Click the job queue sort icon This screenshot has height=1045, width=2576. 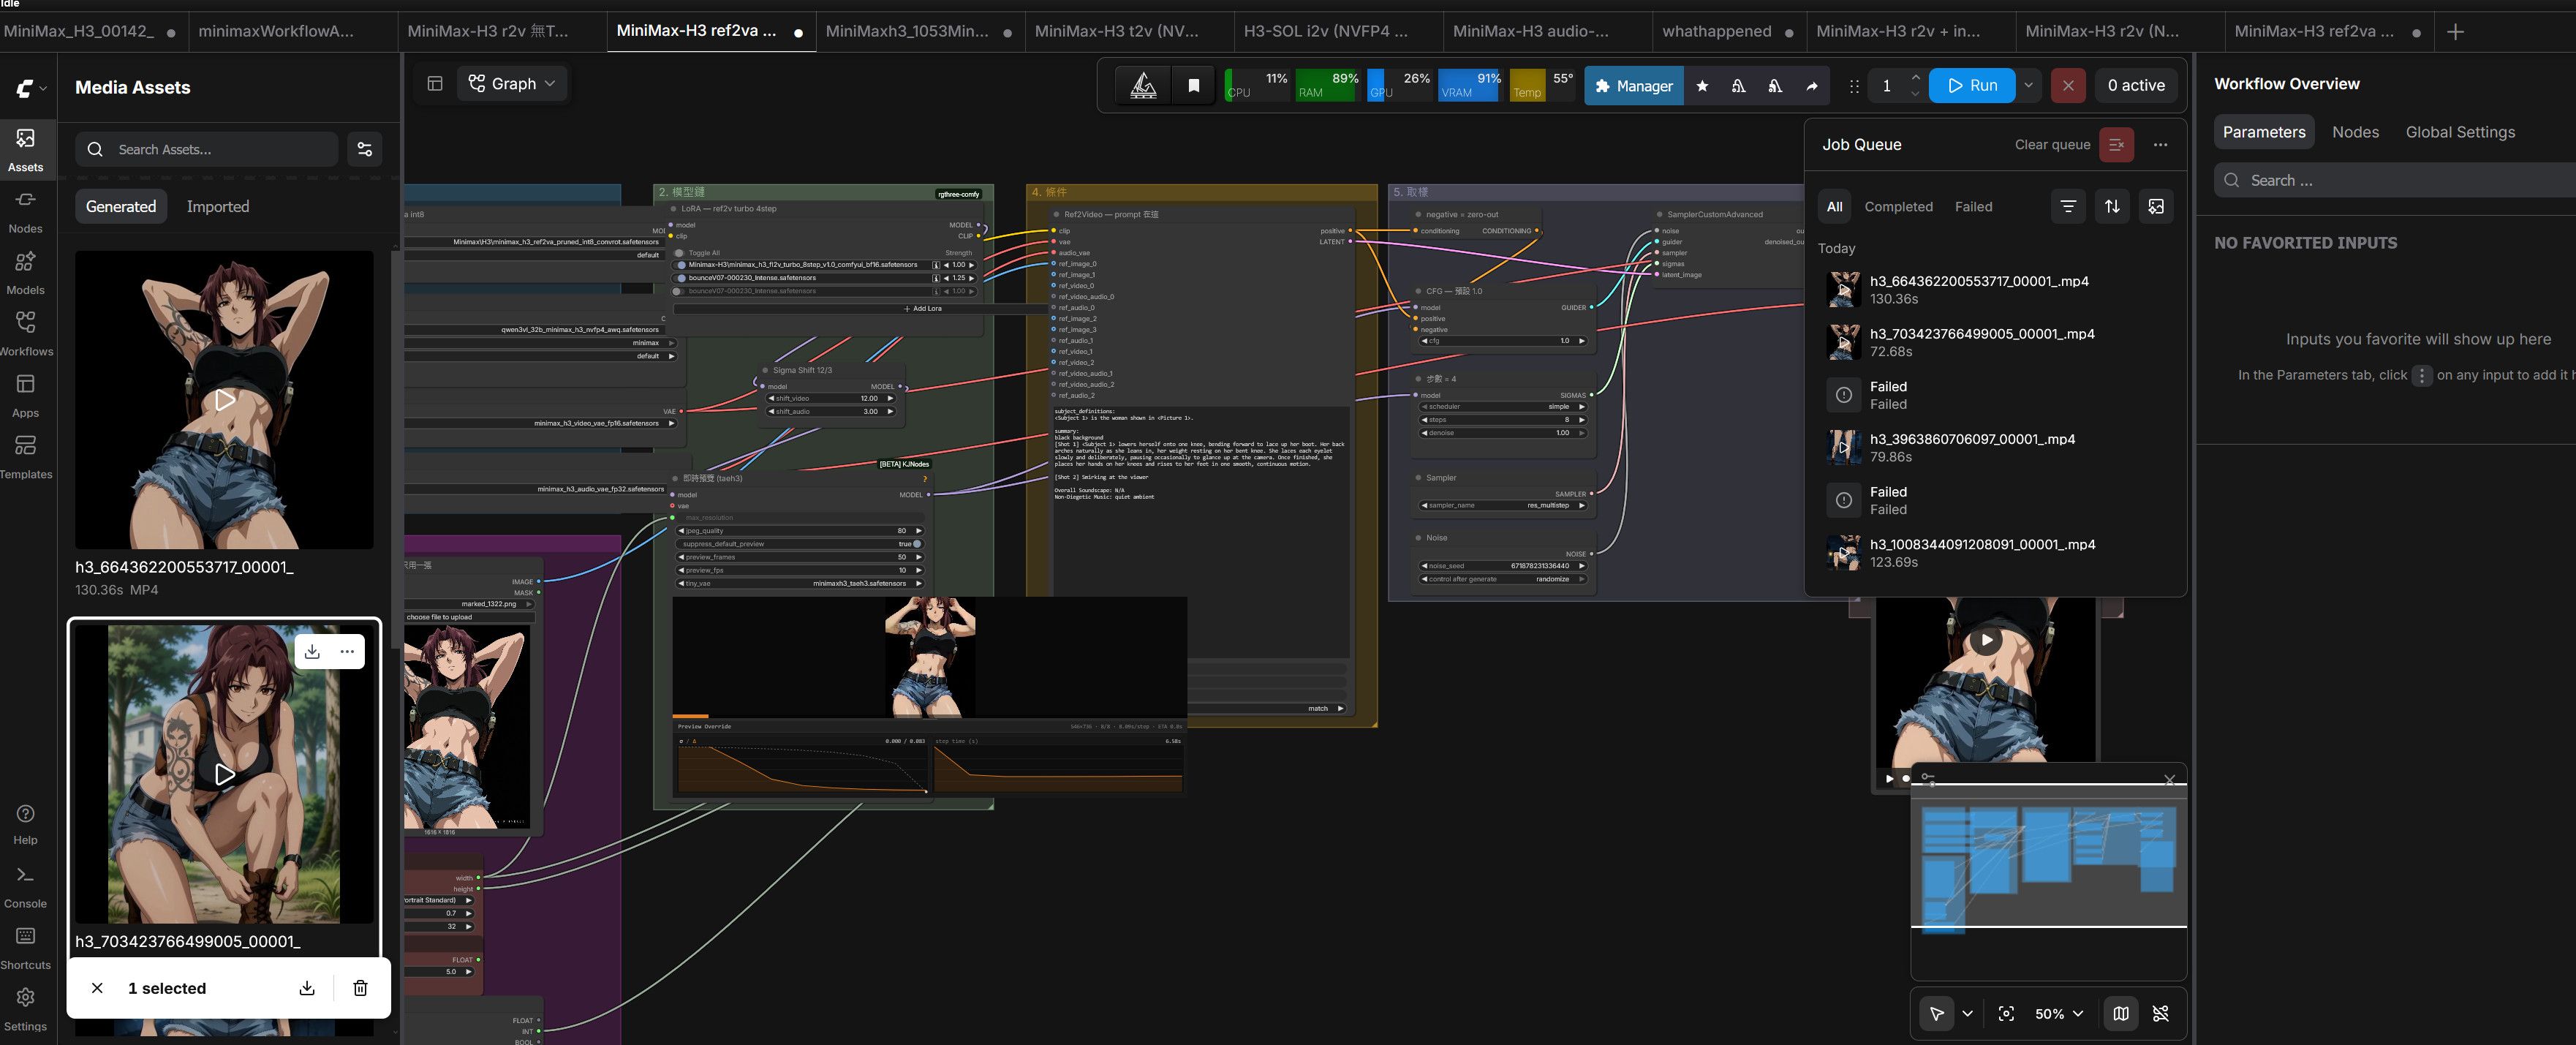point(2112,206)
